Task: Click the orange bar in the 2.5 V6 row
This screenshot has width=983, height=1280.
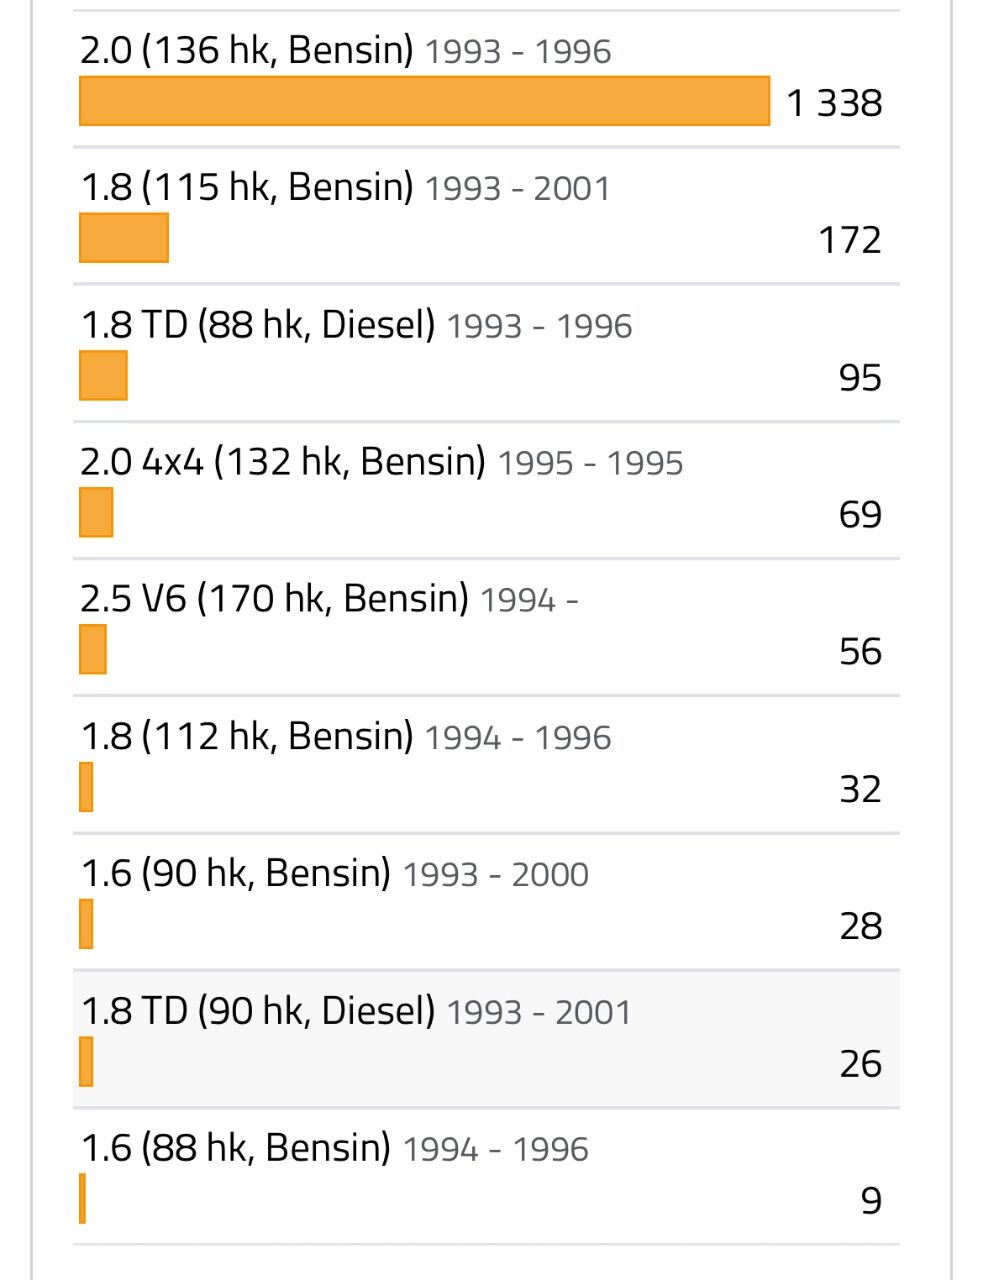Action: coord(93,649)
